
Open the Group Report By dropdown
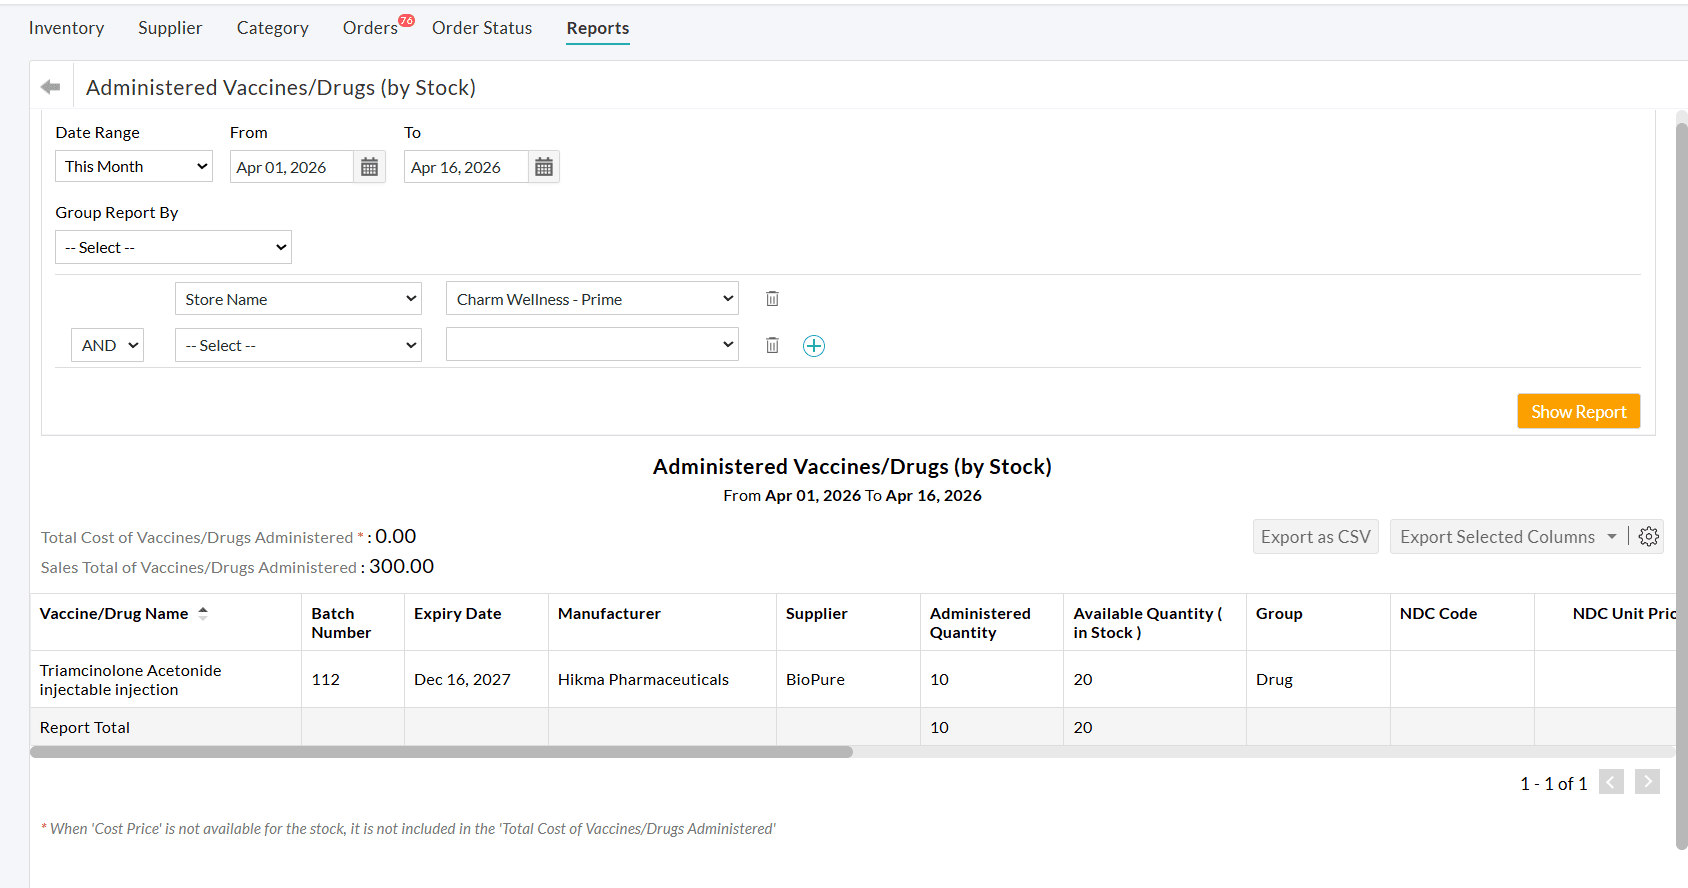173,247
